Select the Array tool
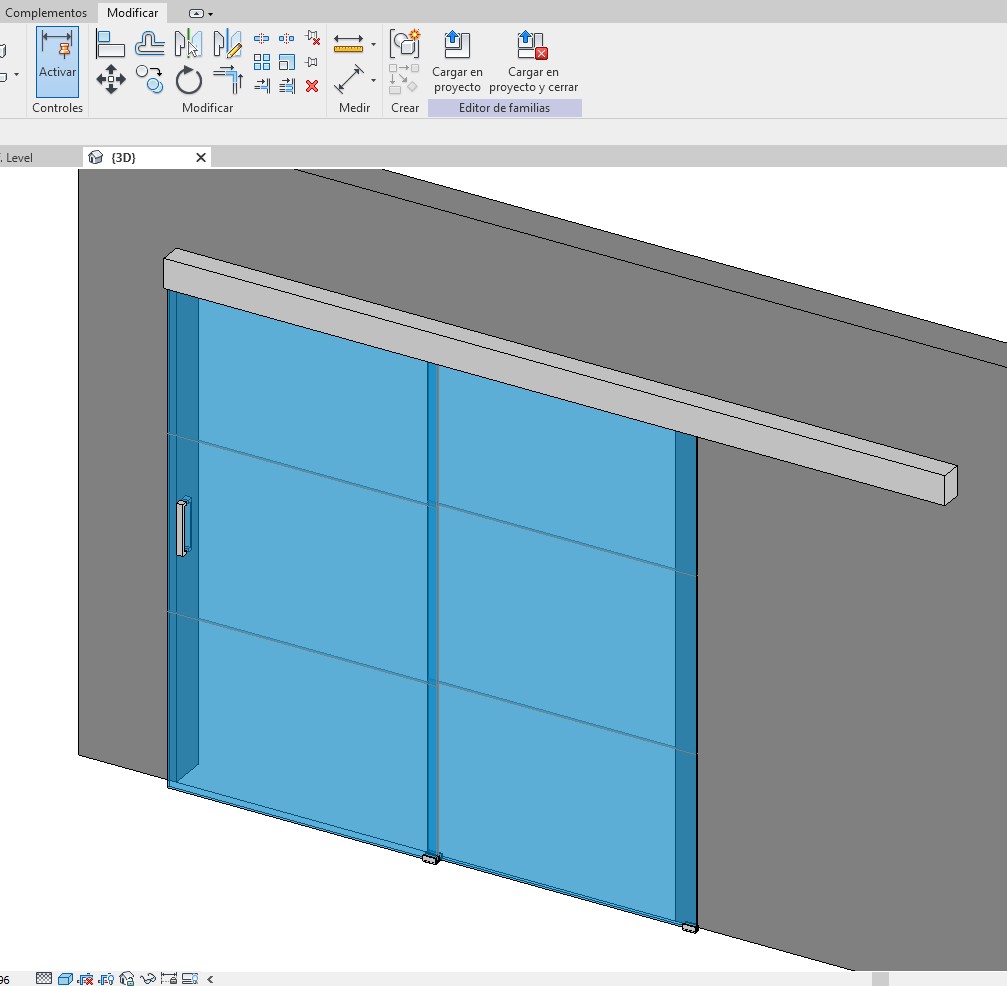 [262, 62]
